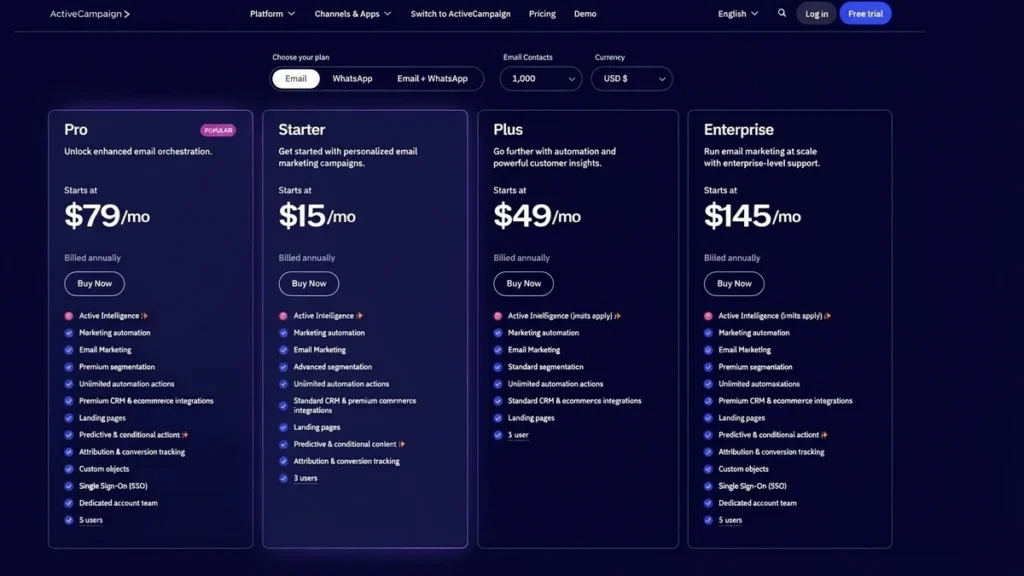Click Starter plan Active Intelligence pink icon
Viewport: 1024px width, 576px height.
point(283,316)
